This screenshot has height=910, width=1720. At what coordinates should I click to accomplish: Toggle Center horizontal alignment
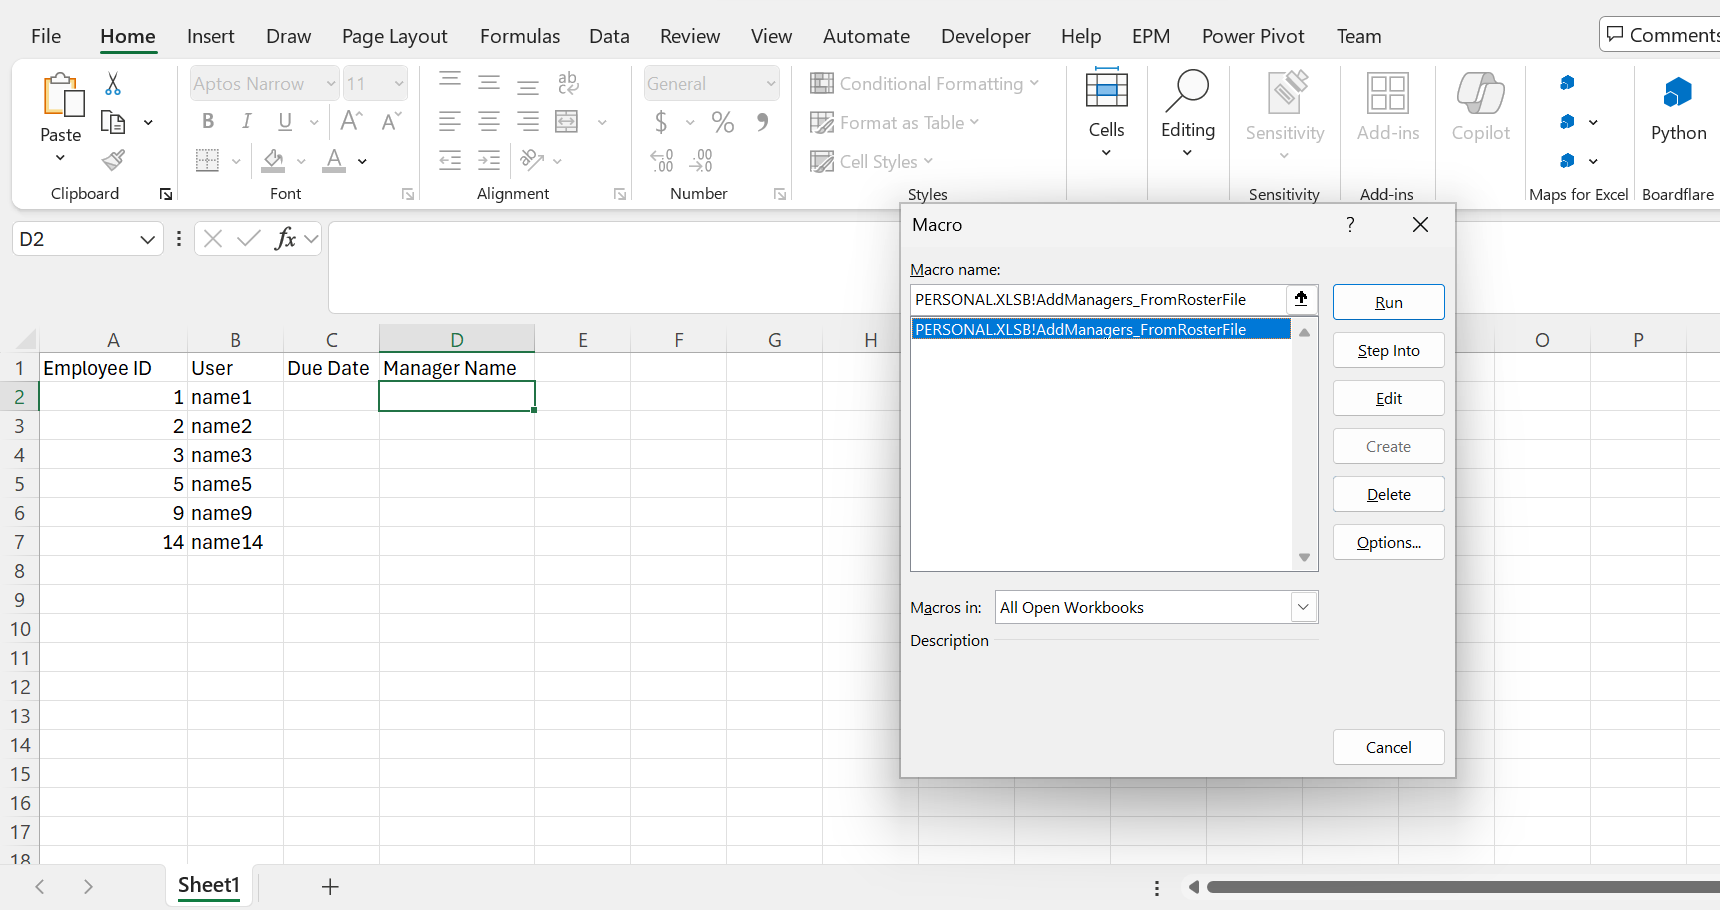(x=489, y=122)
